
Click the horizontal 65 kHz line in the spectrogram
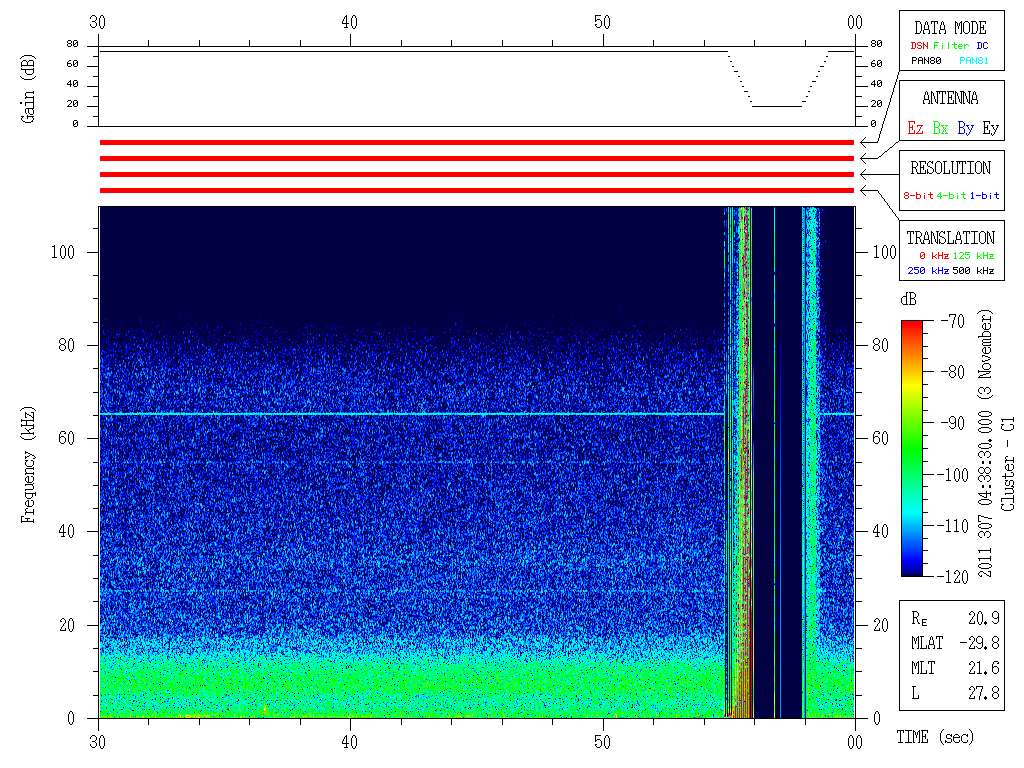(x=400, y=414)
